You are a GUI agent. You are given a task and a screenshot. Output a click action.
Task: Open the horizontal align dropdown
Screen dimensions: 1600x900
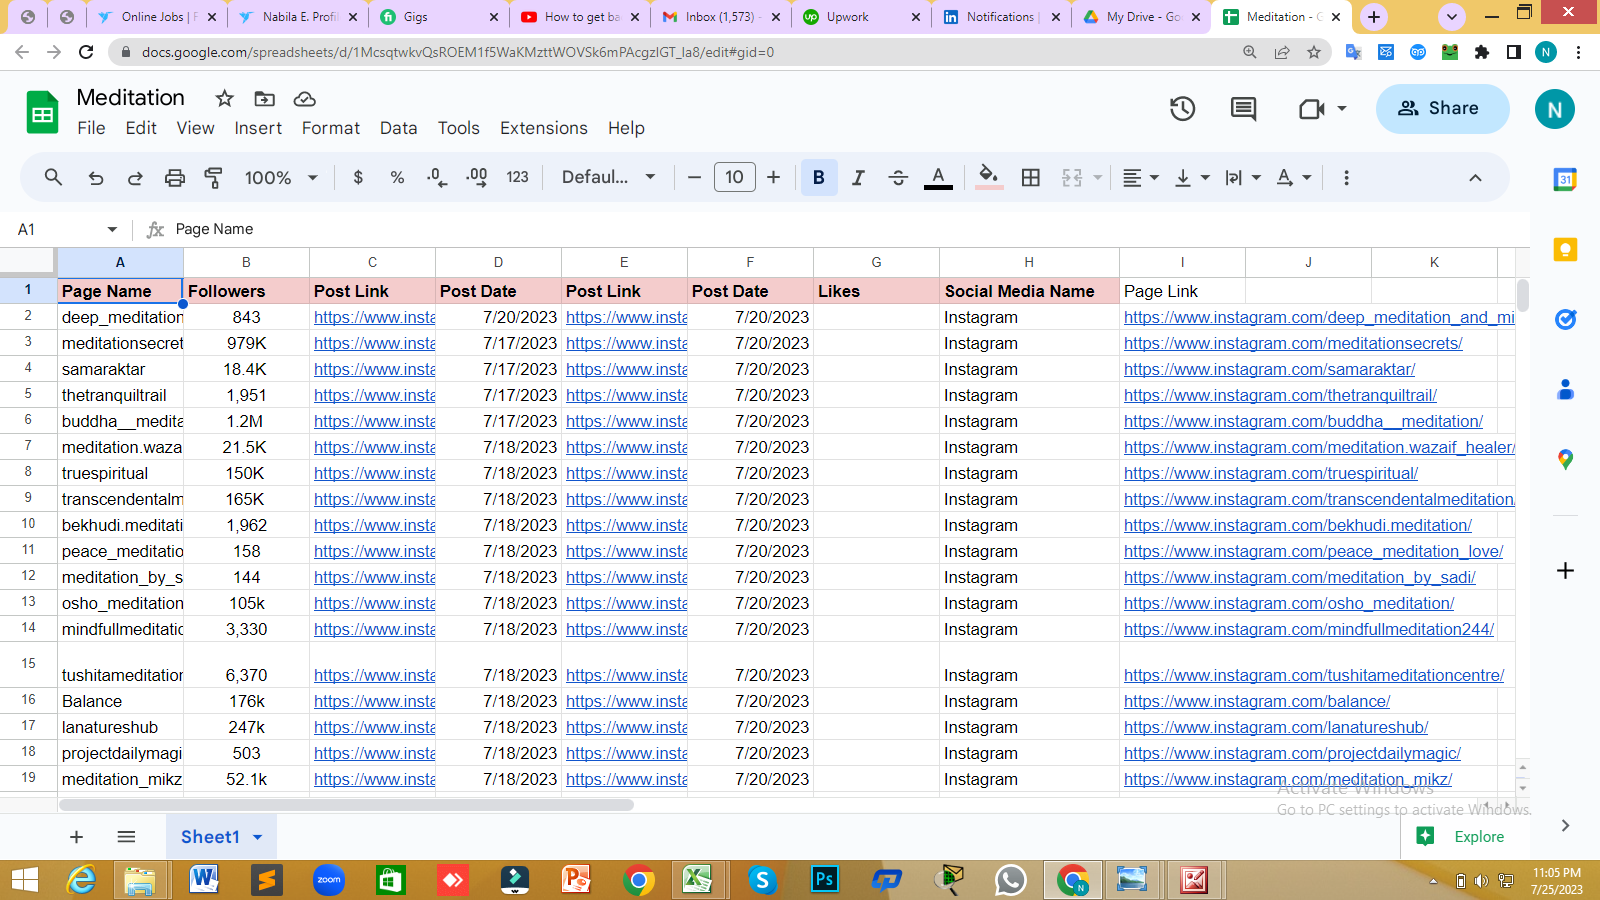pos(1140,177)
